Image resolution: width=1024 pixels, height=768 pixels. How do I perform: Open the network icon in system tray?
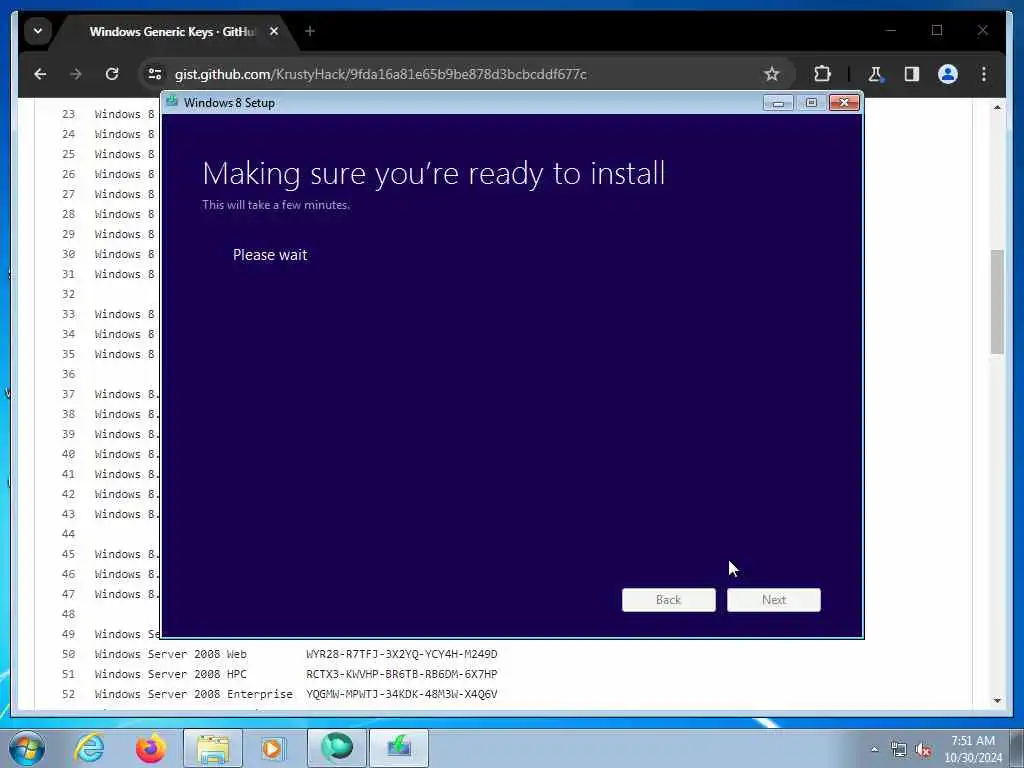[x=899, y=750]
